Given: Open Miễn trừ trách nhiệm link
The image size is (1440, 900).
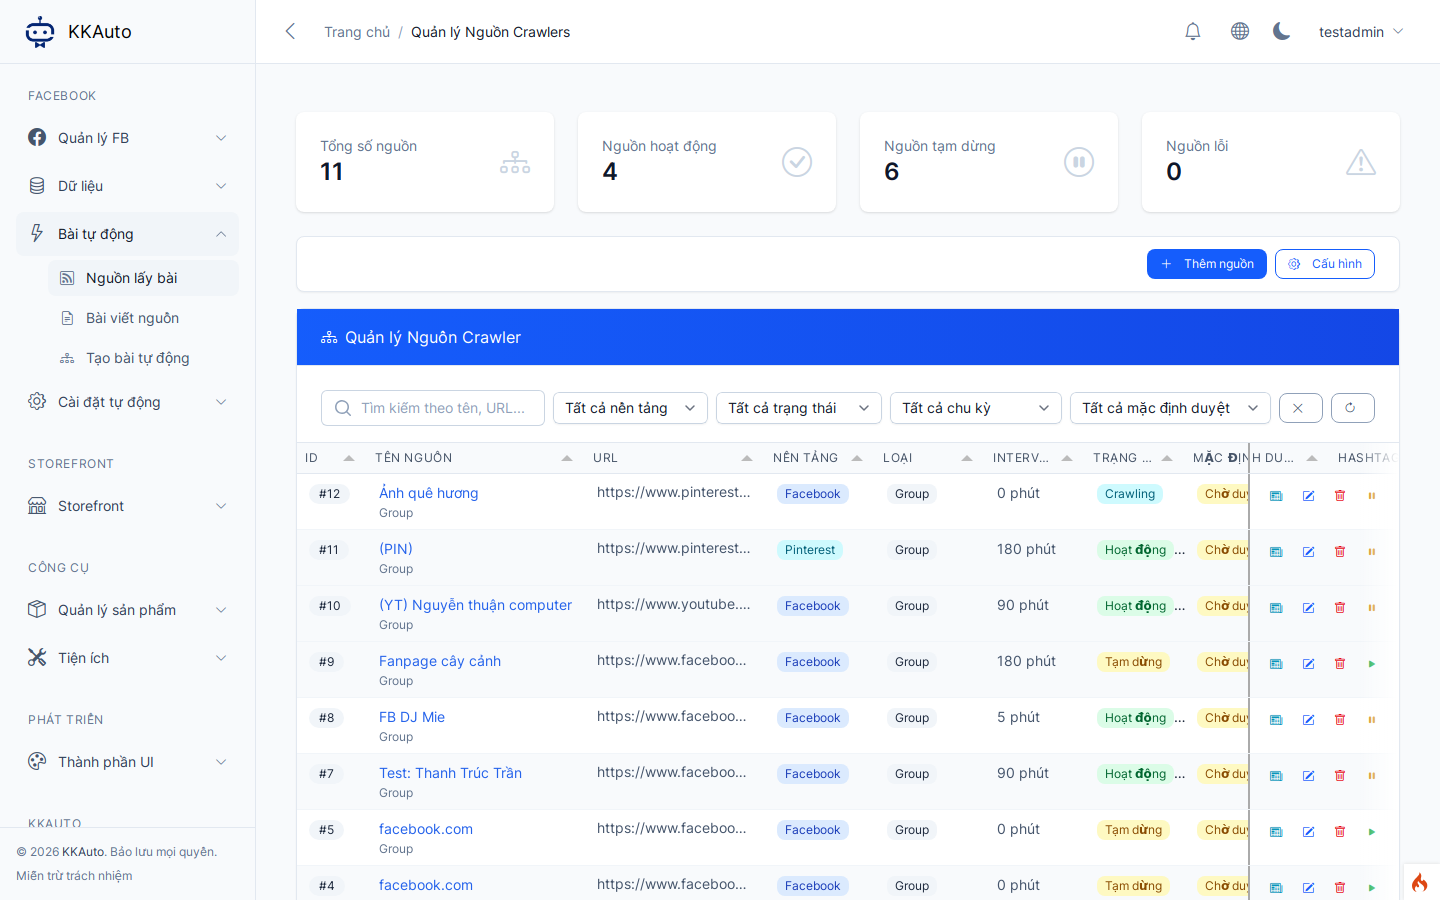Looking at the screenshot, I should [x=74, y=876].
